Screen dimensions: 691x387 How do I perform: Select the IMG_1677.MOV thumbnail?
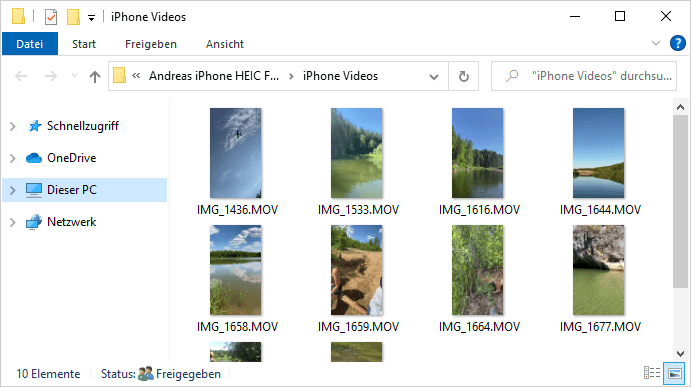598,270
